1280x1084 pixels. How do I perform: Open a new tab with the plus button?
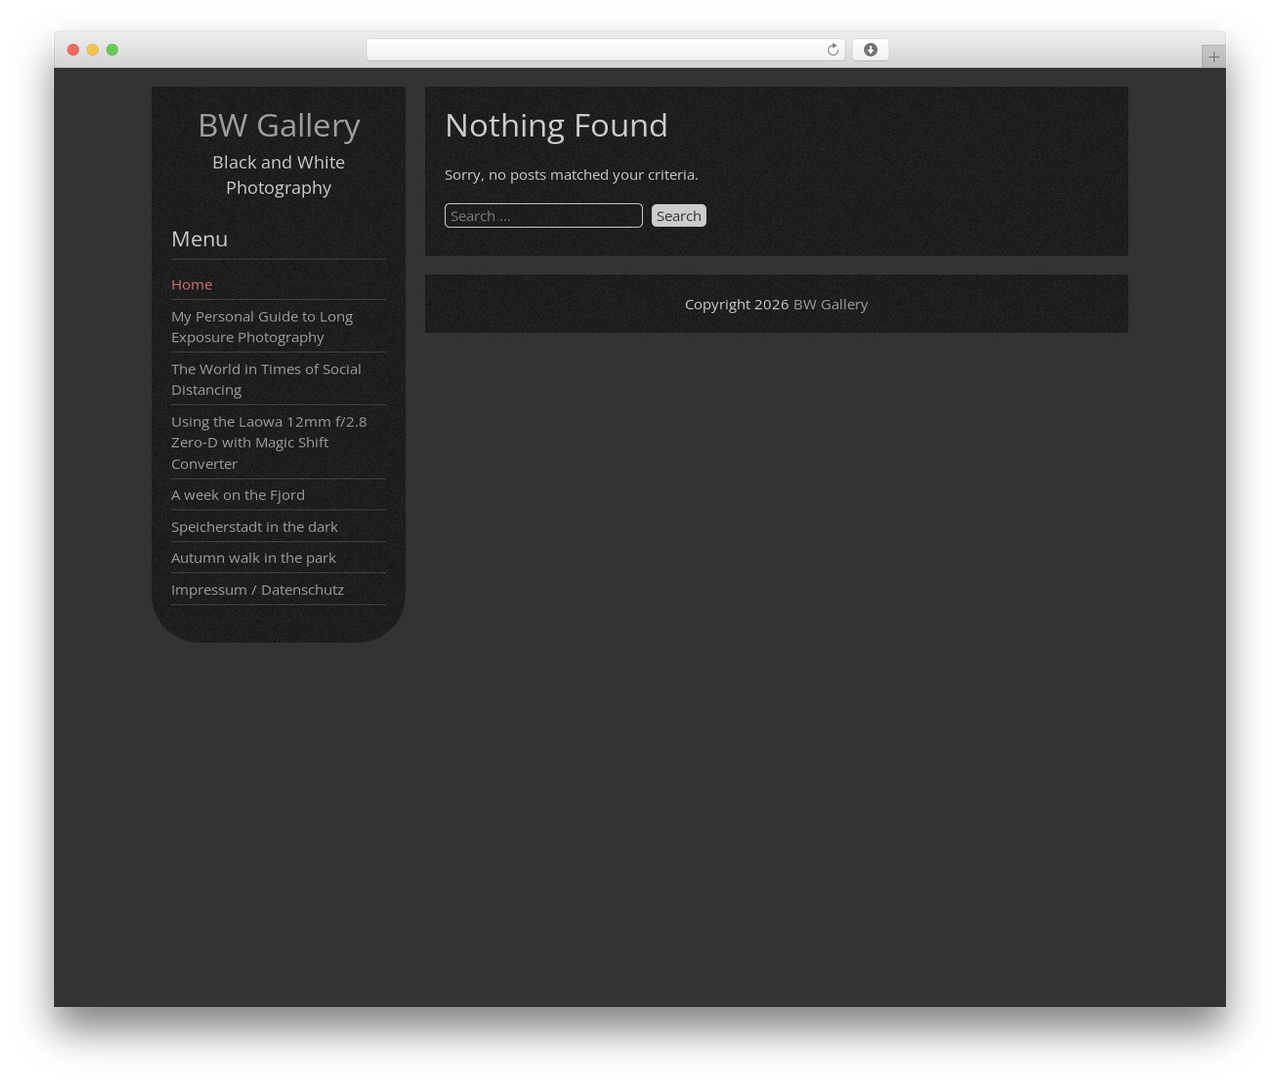(x=1213, y=57)
